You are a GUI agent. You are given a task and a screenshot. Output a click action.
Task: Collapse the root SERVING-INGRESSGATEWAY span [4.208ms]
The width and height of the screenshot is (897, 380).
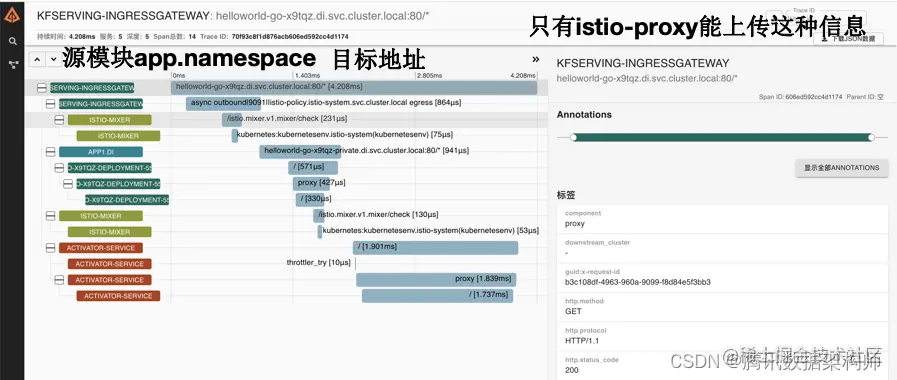(x=41, y=88)
